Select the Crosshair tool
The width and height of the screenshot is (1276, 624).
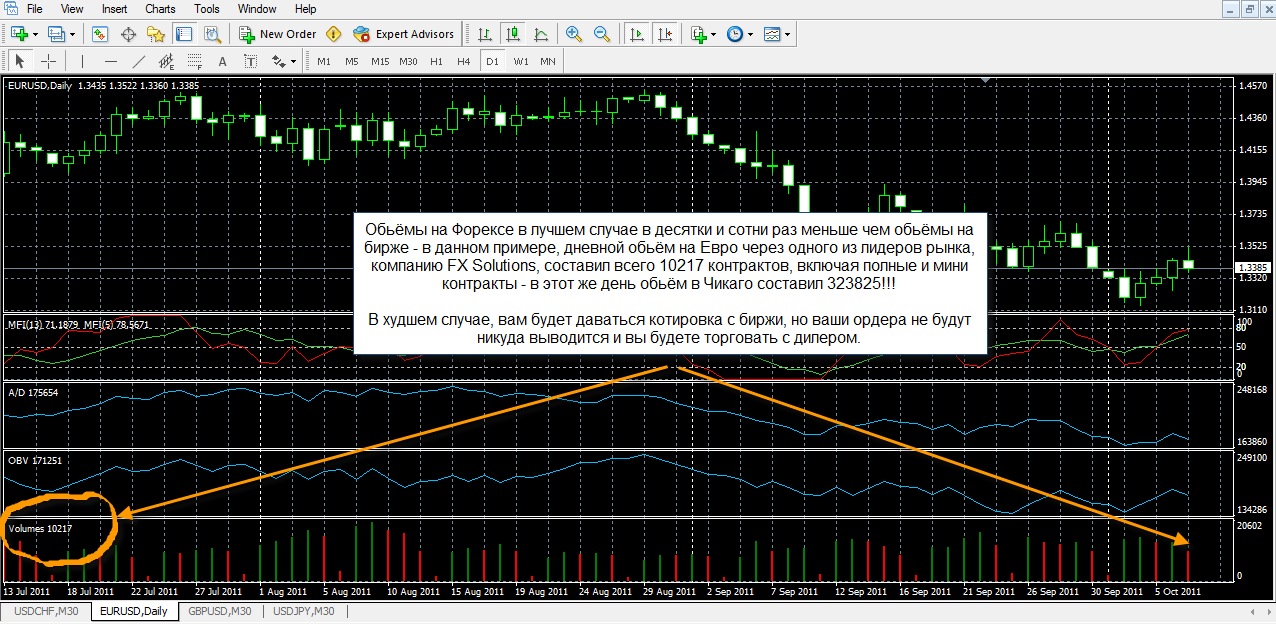48,61
